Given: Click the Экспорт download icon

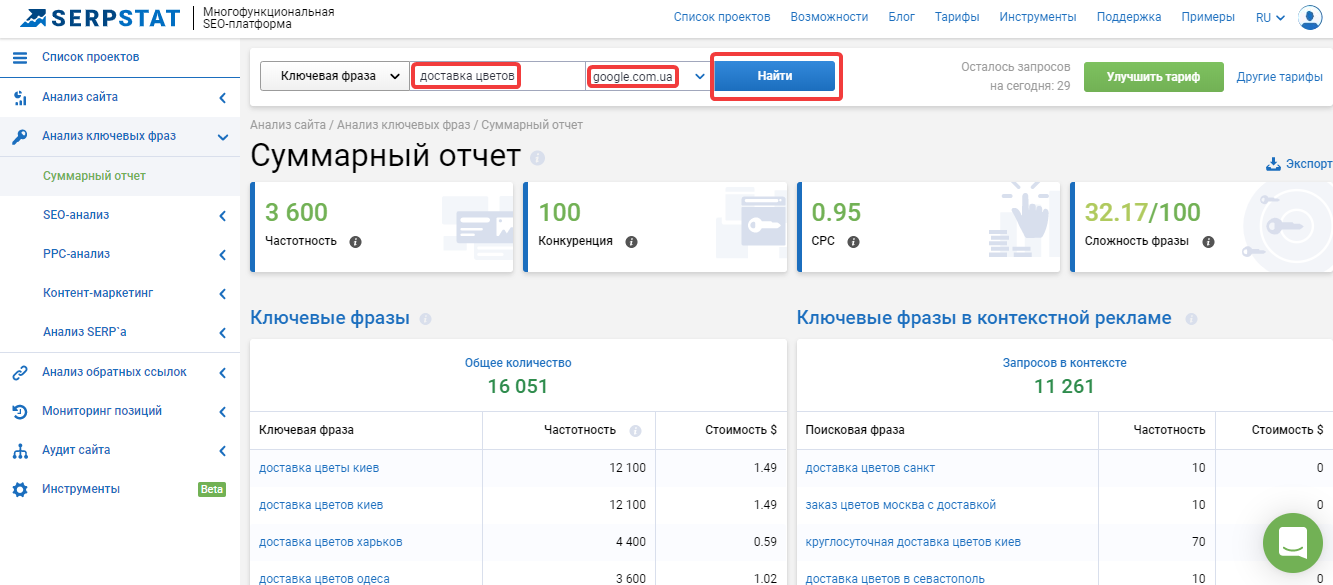Looking at the screenshot, I should 1274,164.
